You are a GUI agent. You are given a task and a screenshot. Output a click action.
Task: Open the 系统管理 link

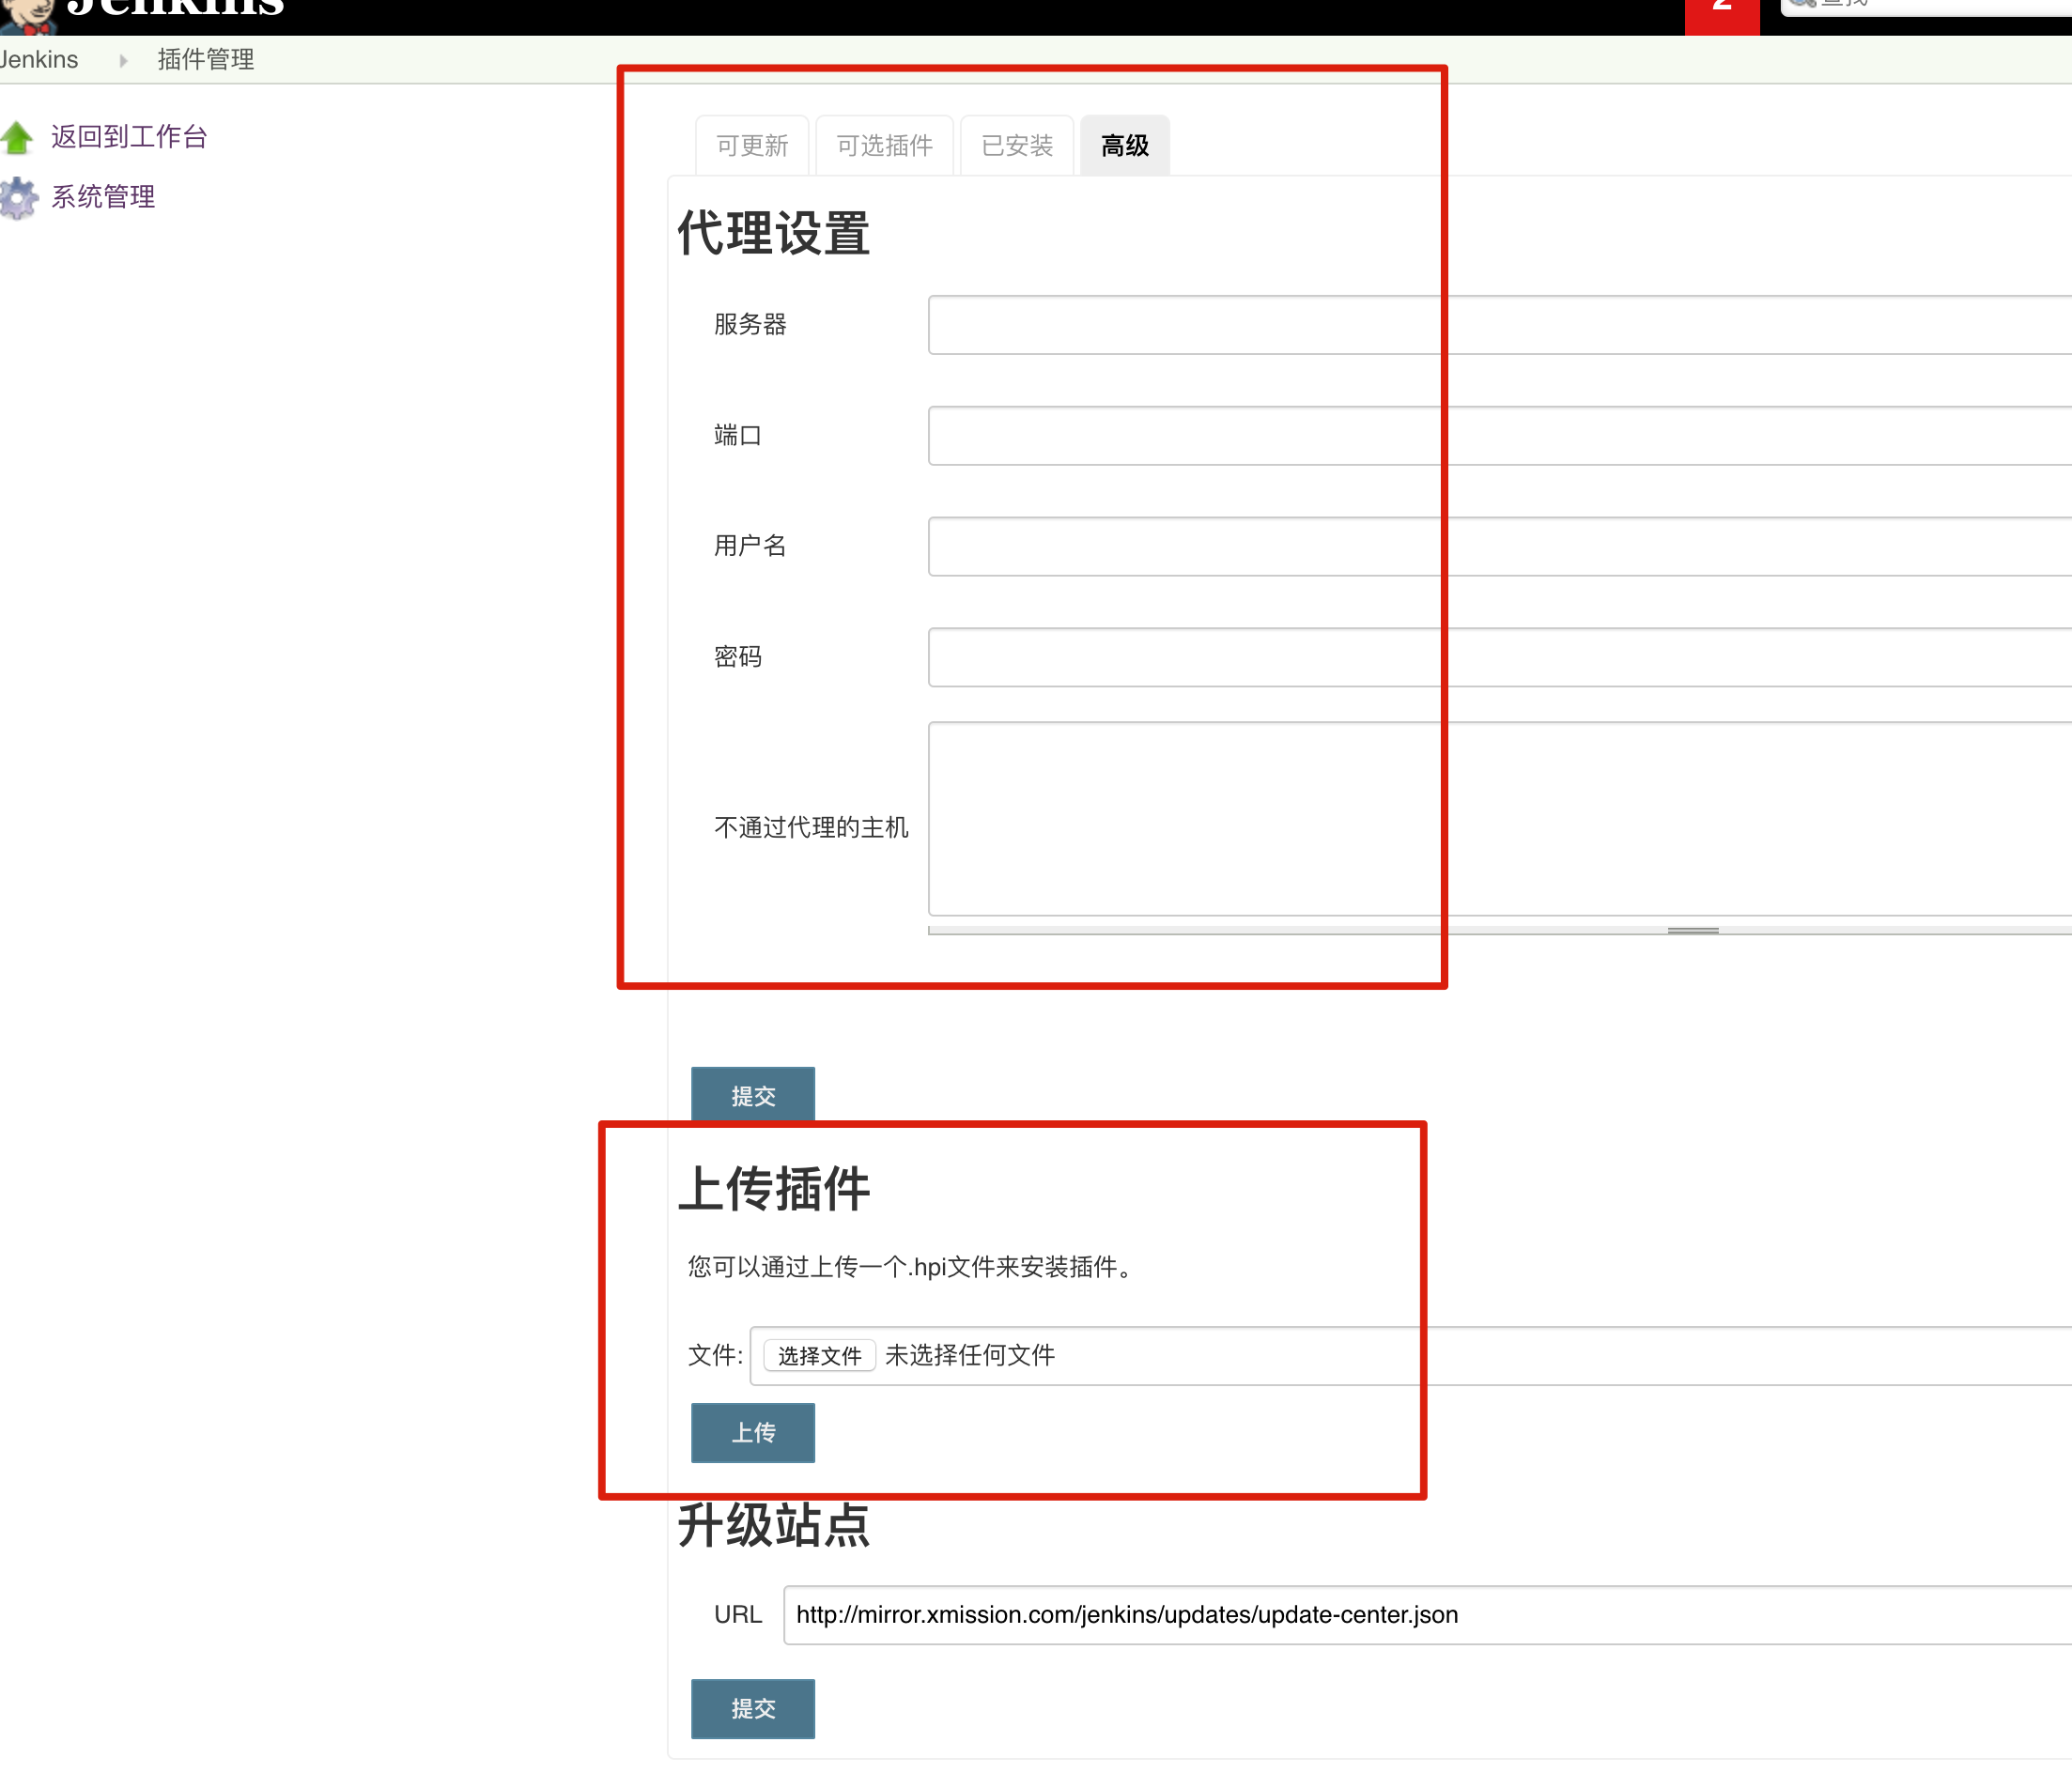[x=103, y=196]
